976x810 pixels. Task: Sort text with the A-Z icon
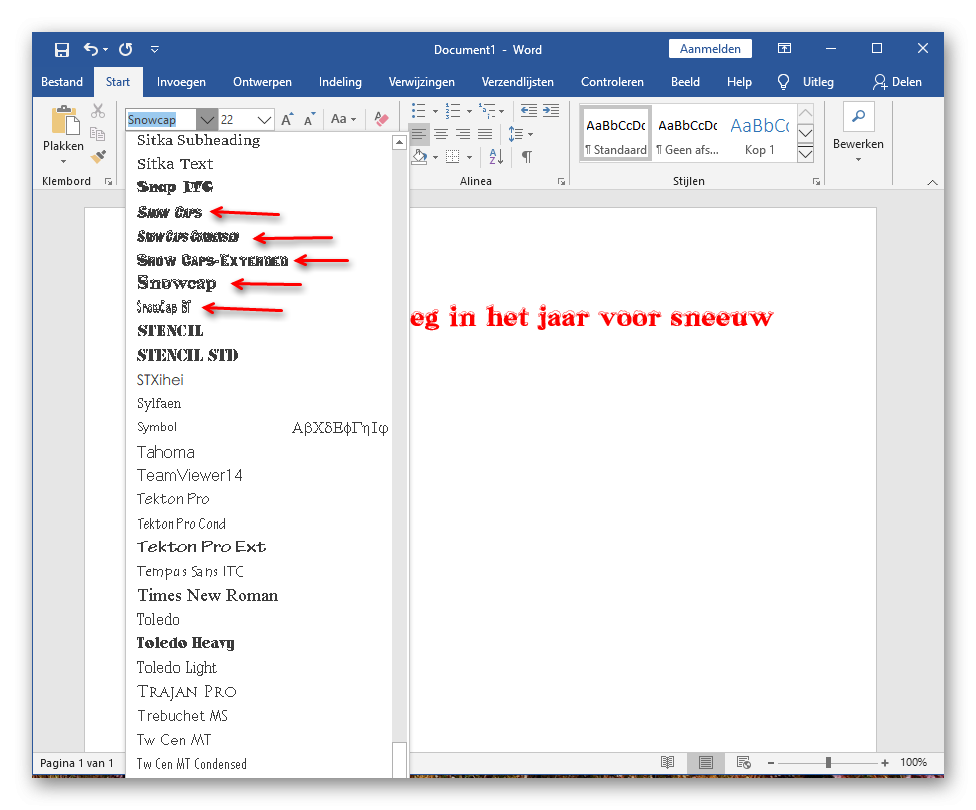(496, 156)
